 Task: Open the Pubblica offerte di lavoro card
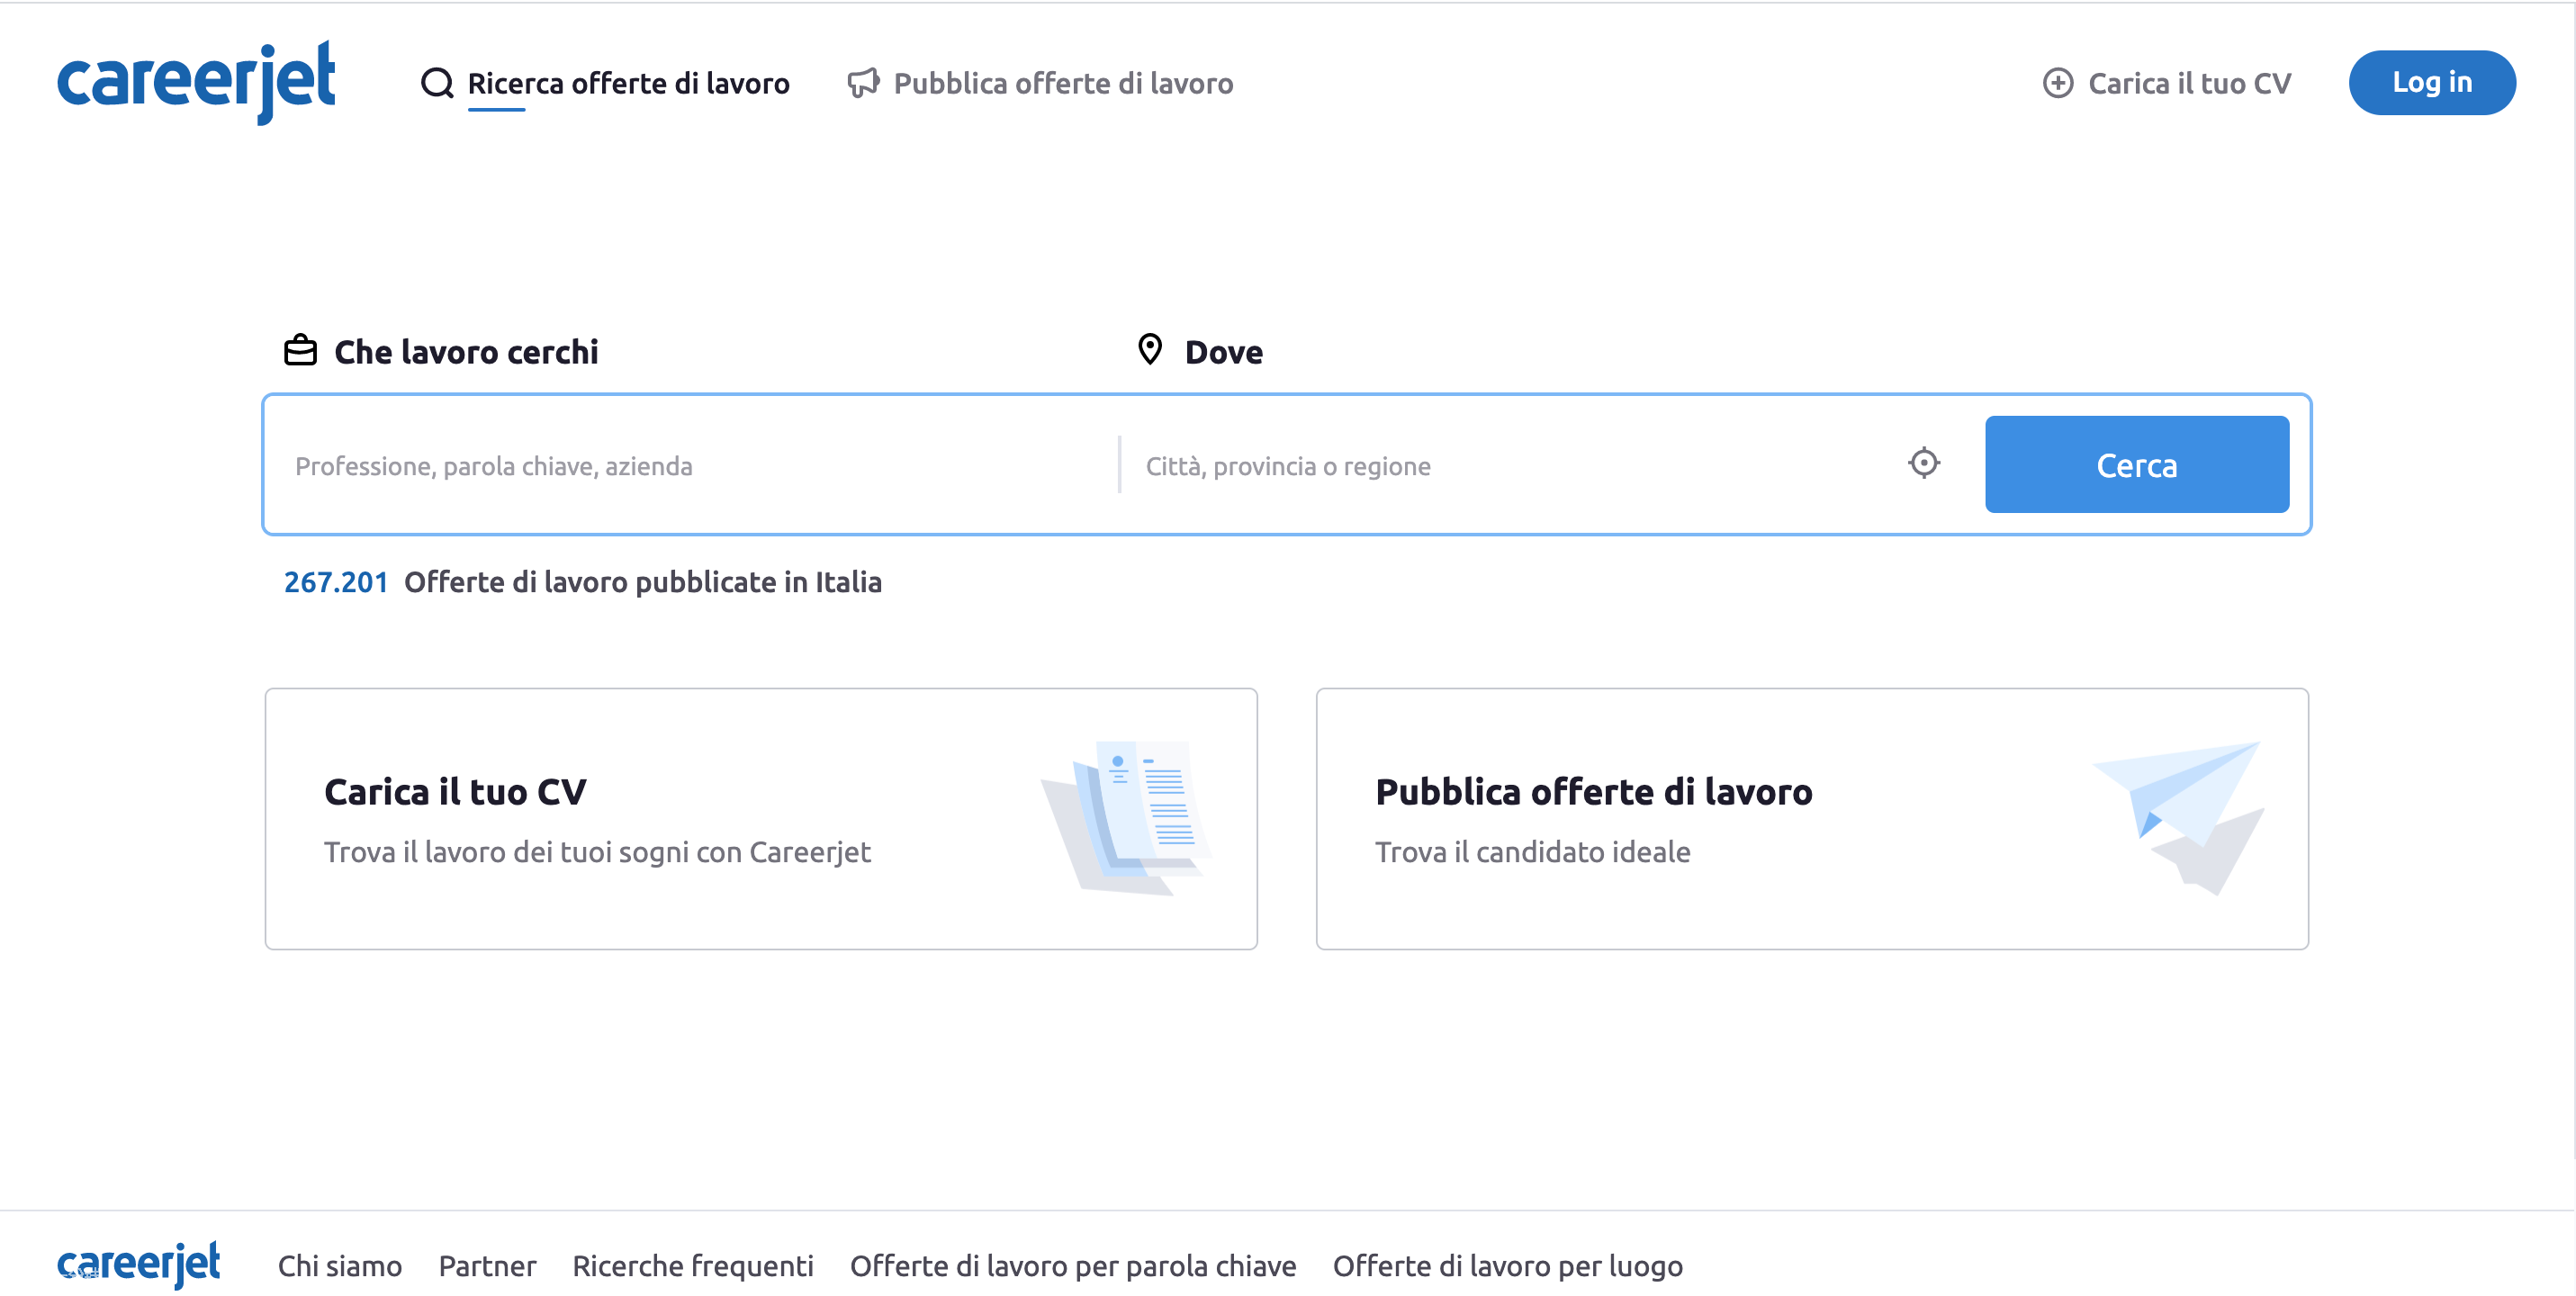1811,819
